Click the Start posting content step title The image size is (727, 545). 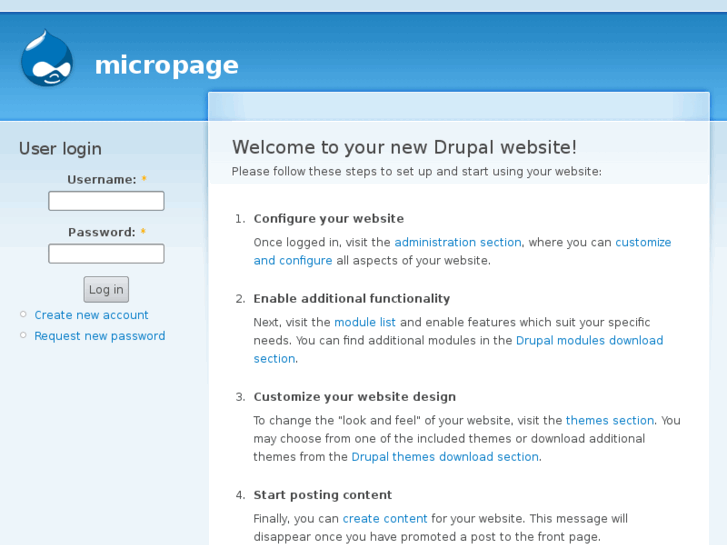coord(323,495)
